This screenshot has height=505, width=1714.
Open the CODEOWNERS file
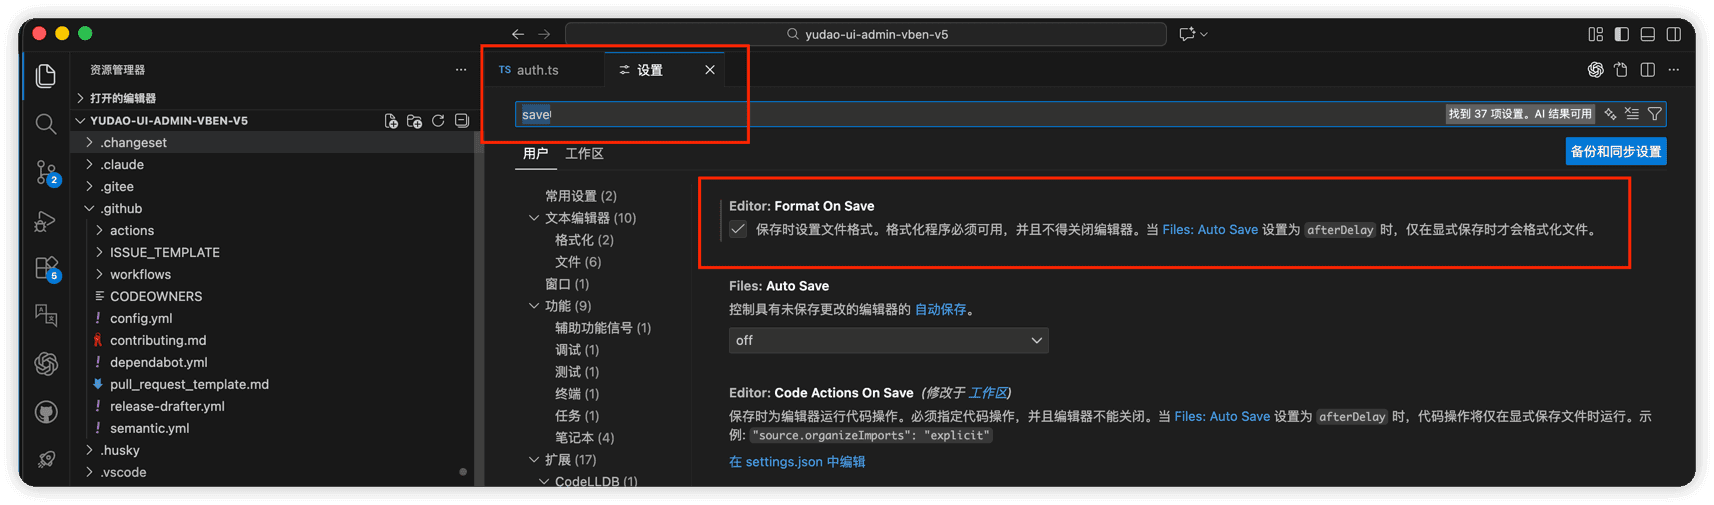(x=156, y=297)
